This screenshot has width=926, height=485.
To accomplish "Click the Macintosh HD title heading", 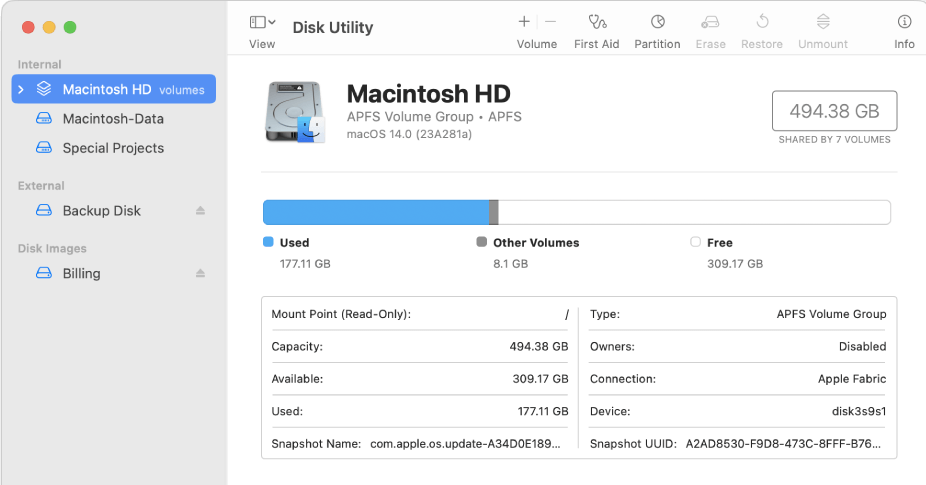I will pyautogui.click(x=429, y=94).
